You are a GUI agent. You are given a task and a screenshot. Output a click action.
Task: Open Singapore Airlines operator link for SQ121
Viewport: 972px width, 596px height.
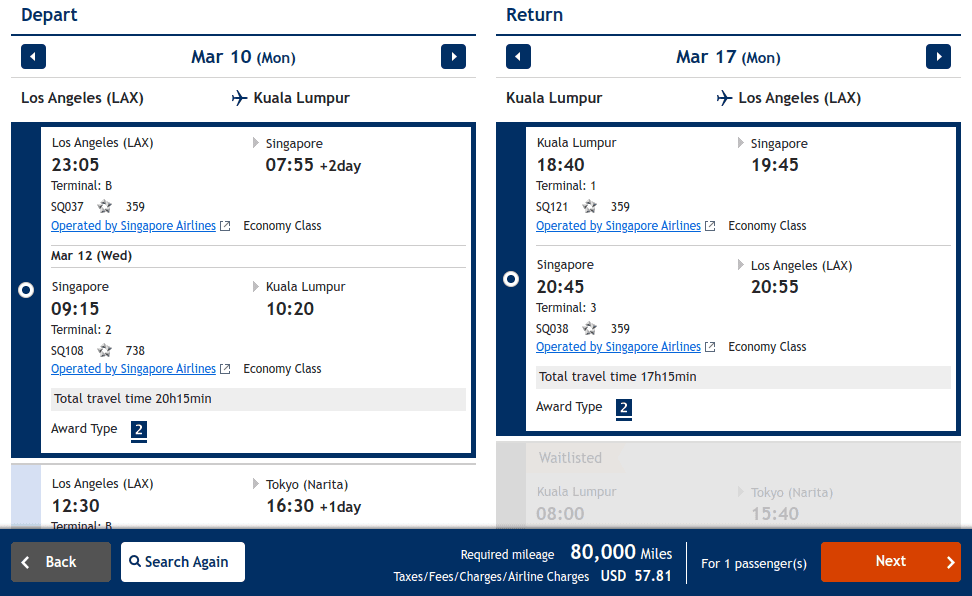click(619, 226)
